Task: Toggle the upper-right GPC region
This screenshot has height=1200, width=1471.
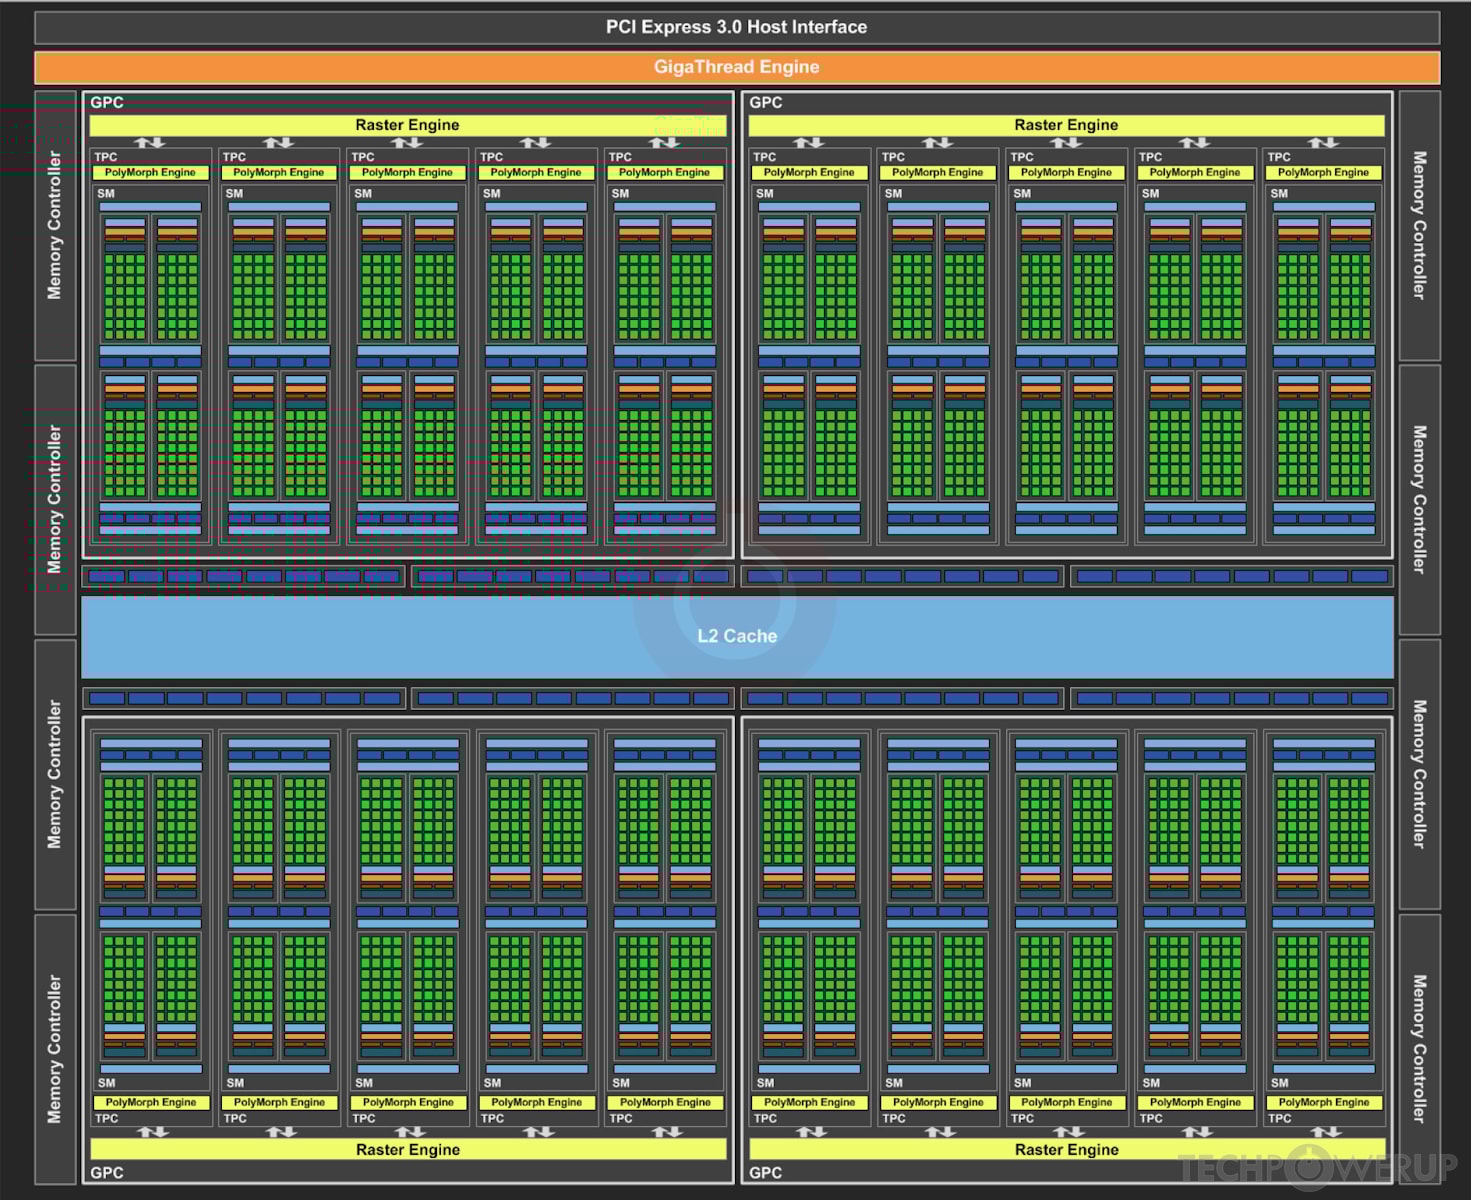Action: 764,102
